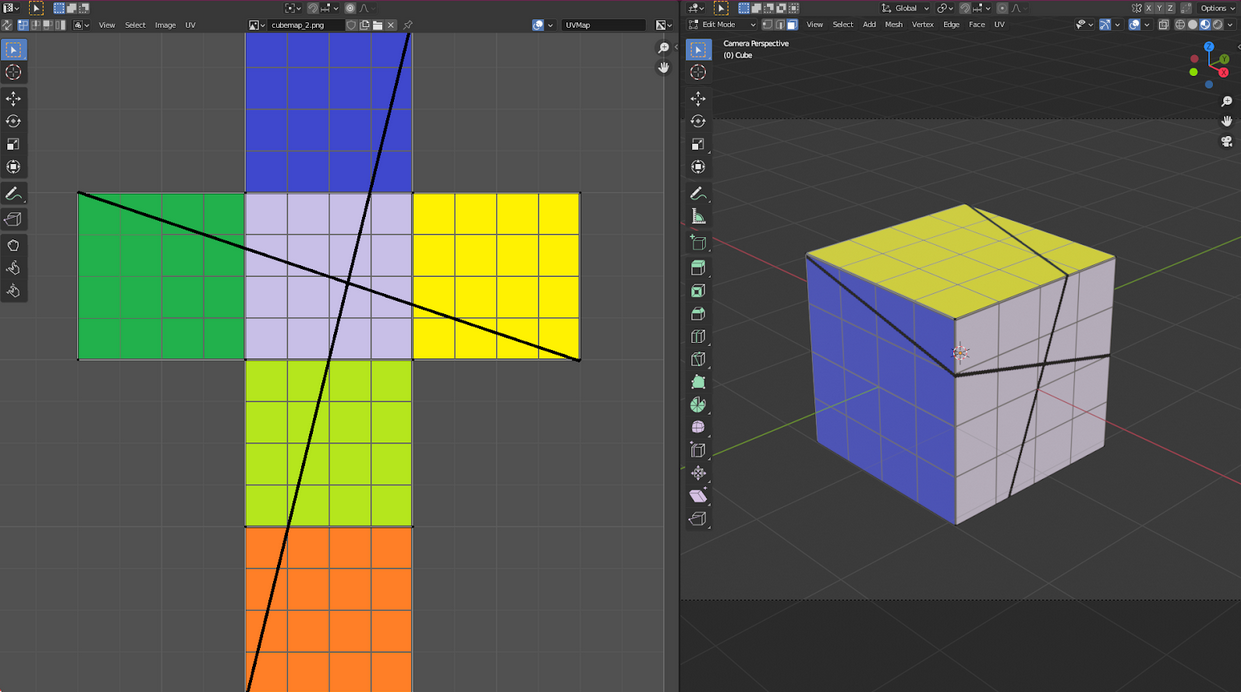Select the Knife tool in the viewport toolbar
Viewport: 1241px width, 692px height.
(x=698, y=359)
